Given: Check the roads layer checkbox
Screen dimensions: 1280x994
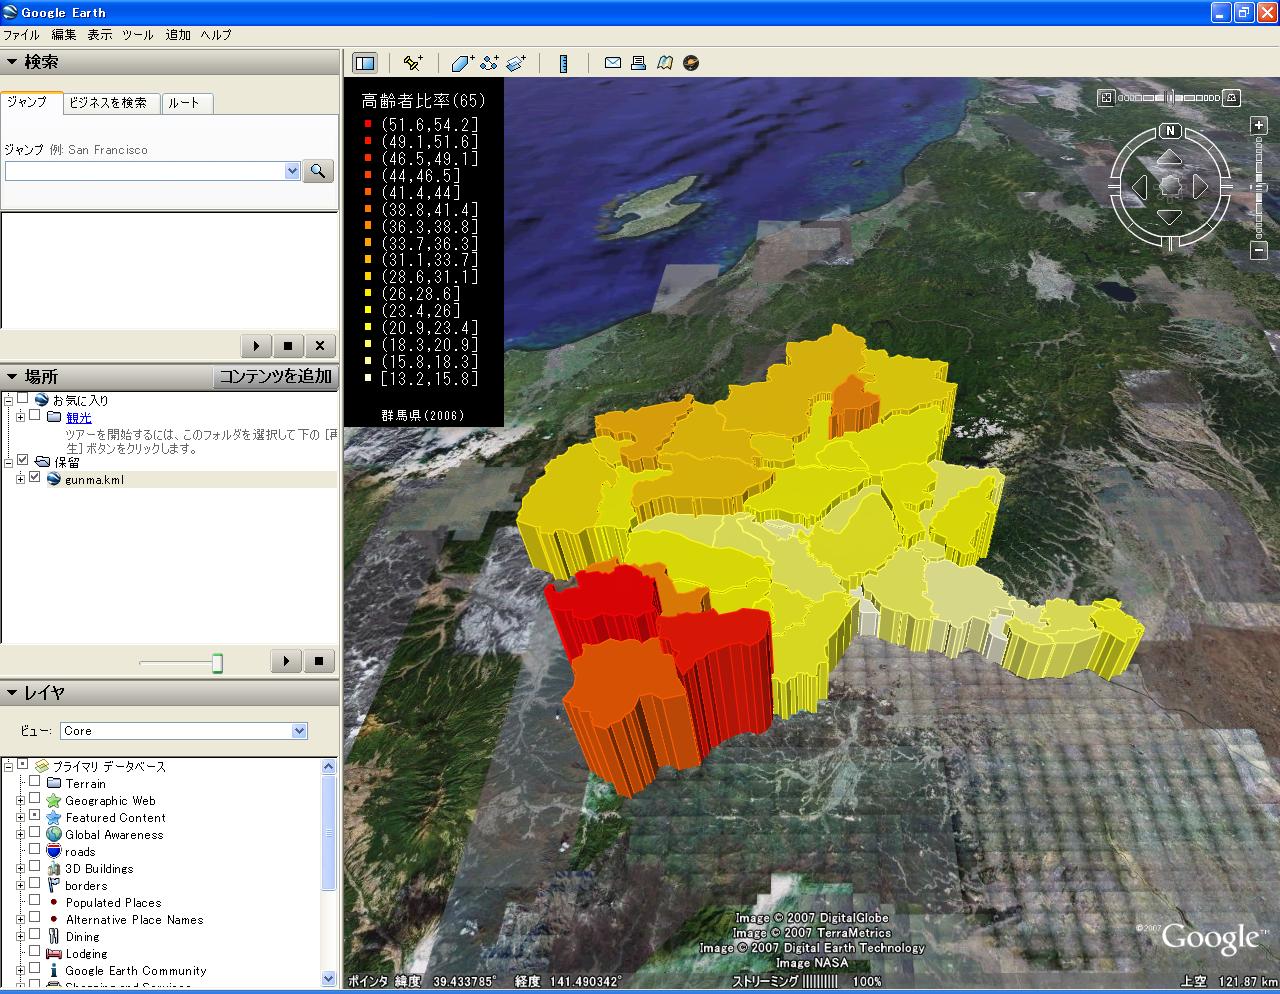Looking at the screenshot, I should point(35,851).
